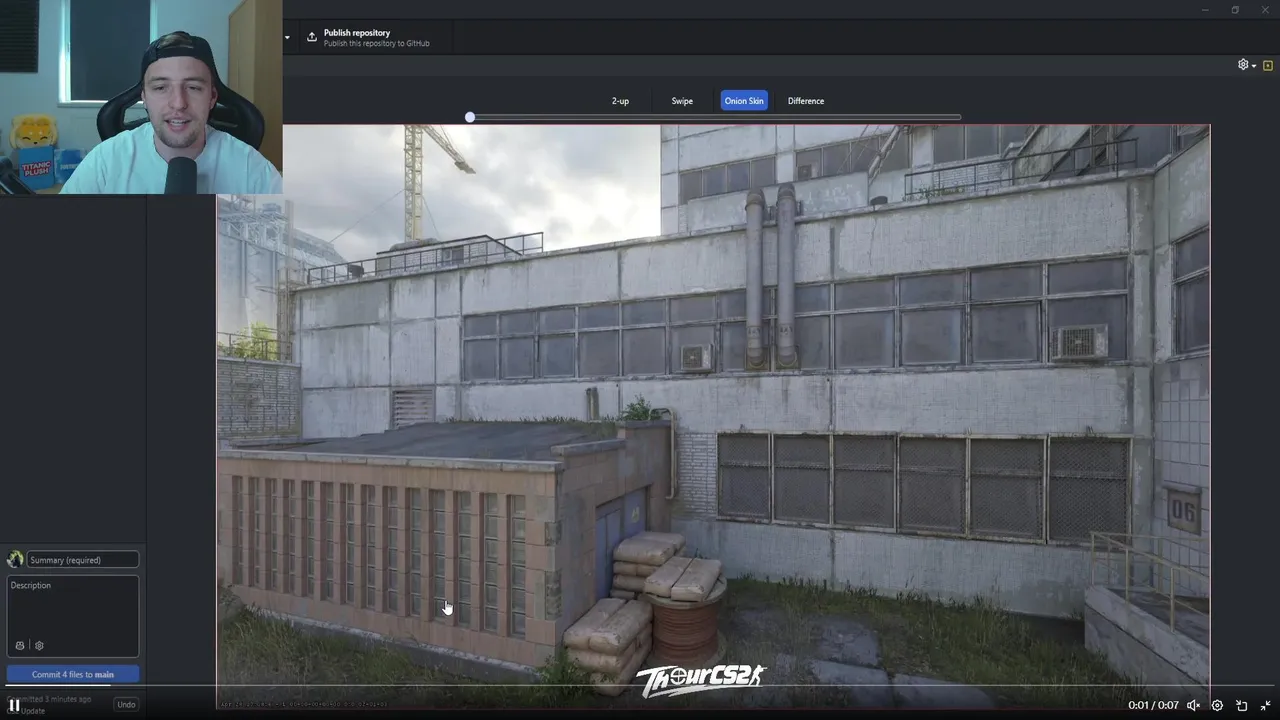Click the Description text area
The width and height of the screenshot is (1280, 720).
(73, 605)
